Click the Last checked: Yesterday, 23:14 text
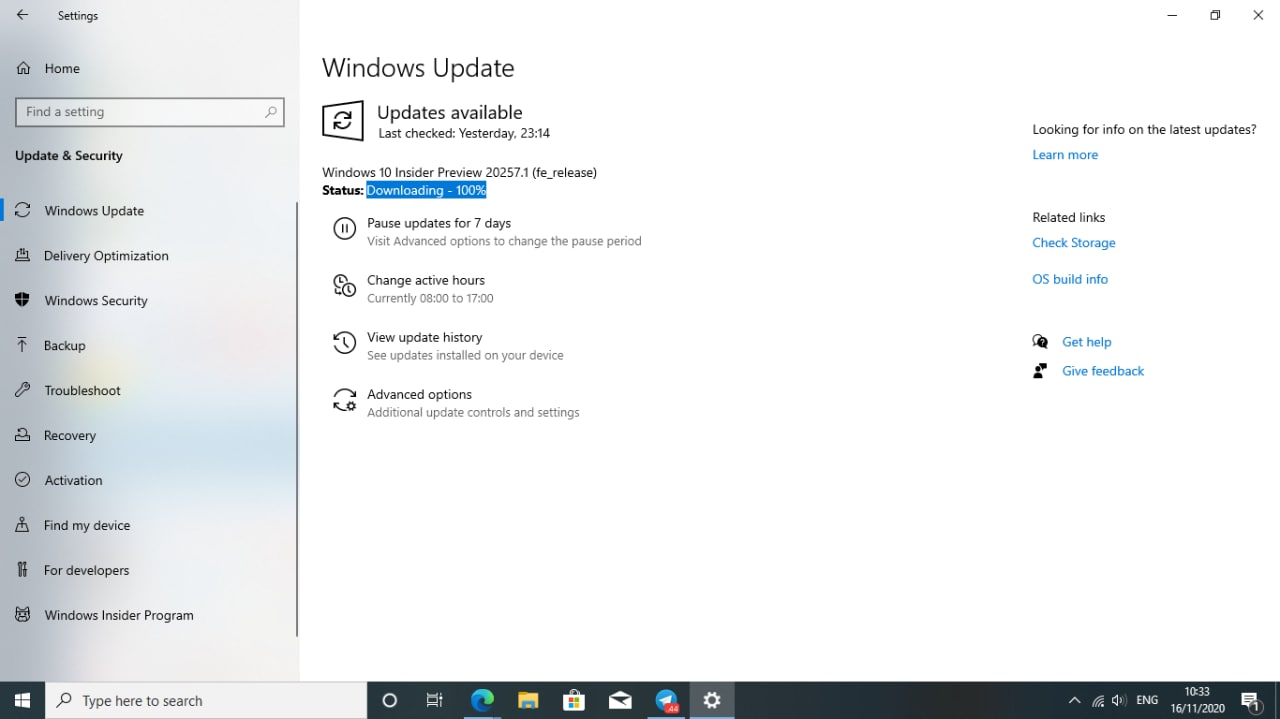Screen dimensions: 1280x719 tap(464, 133)
